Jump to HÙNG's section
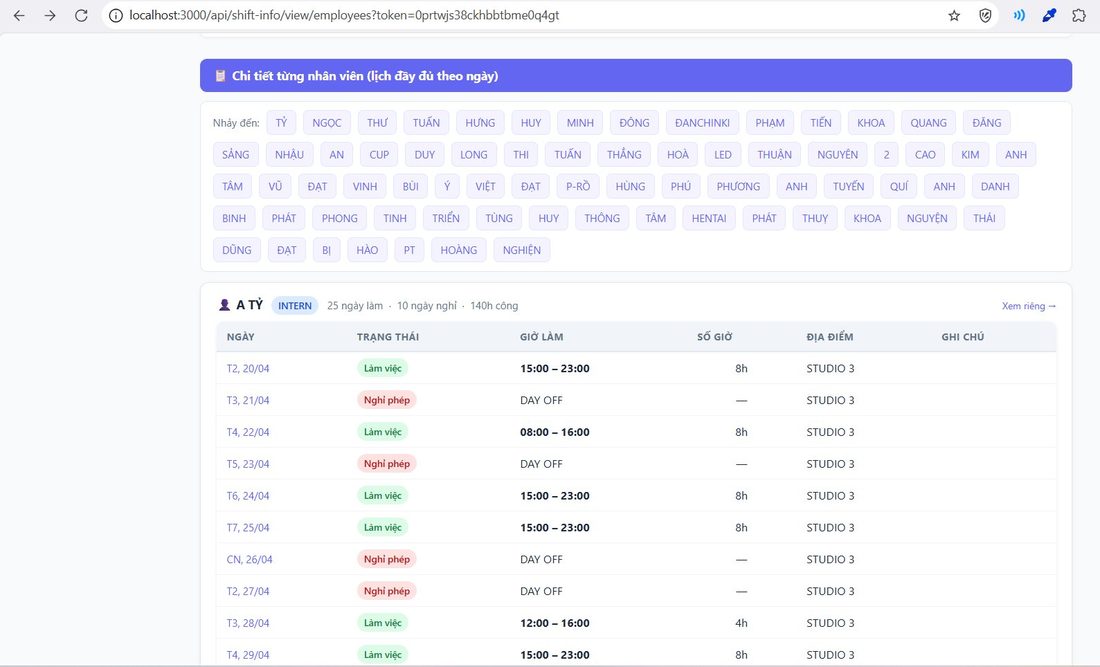1100x667 pixels. point(630,187)
